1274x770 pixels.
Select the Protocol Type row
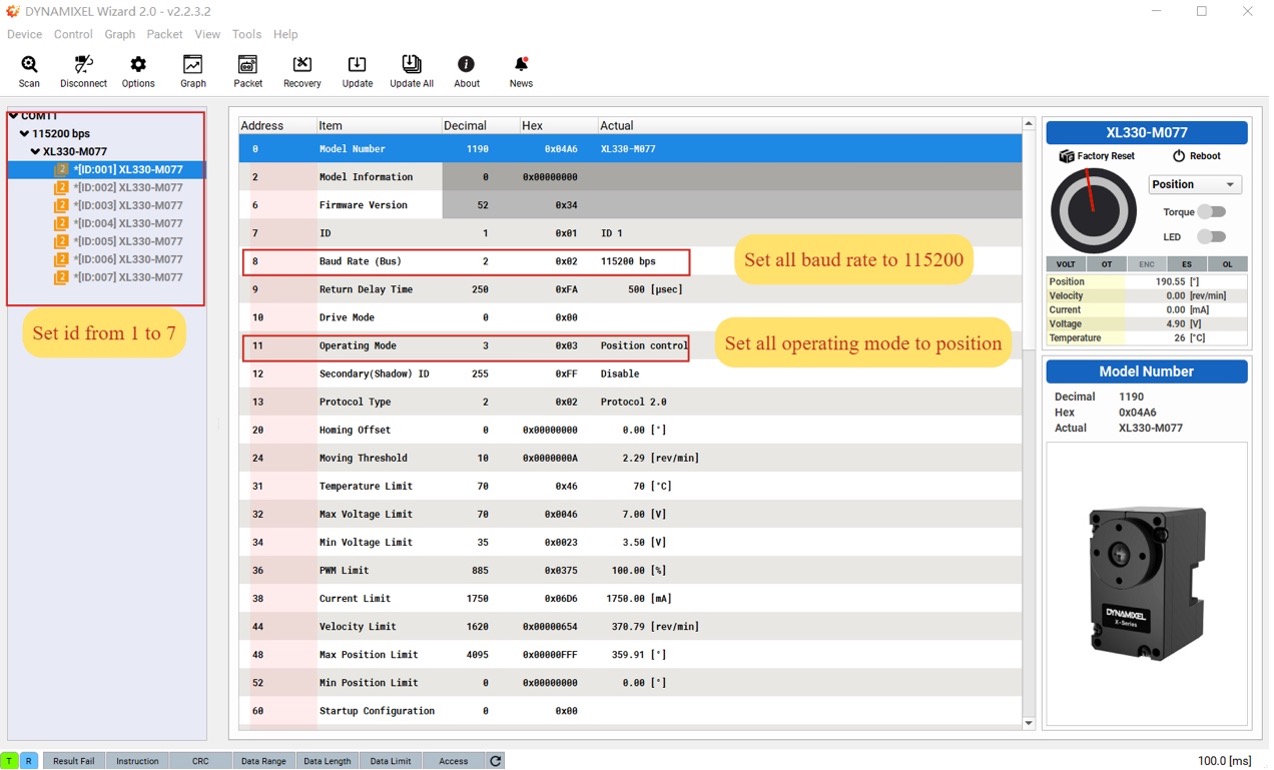pyautogui.click(x=630, y=402)
